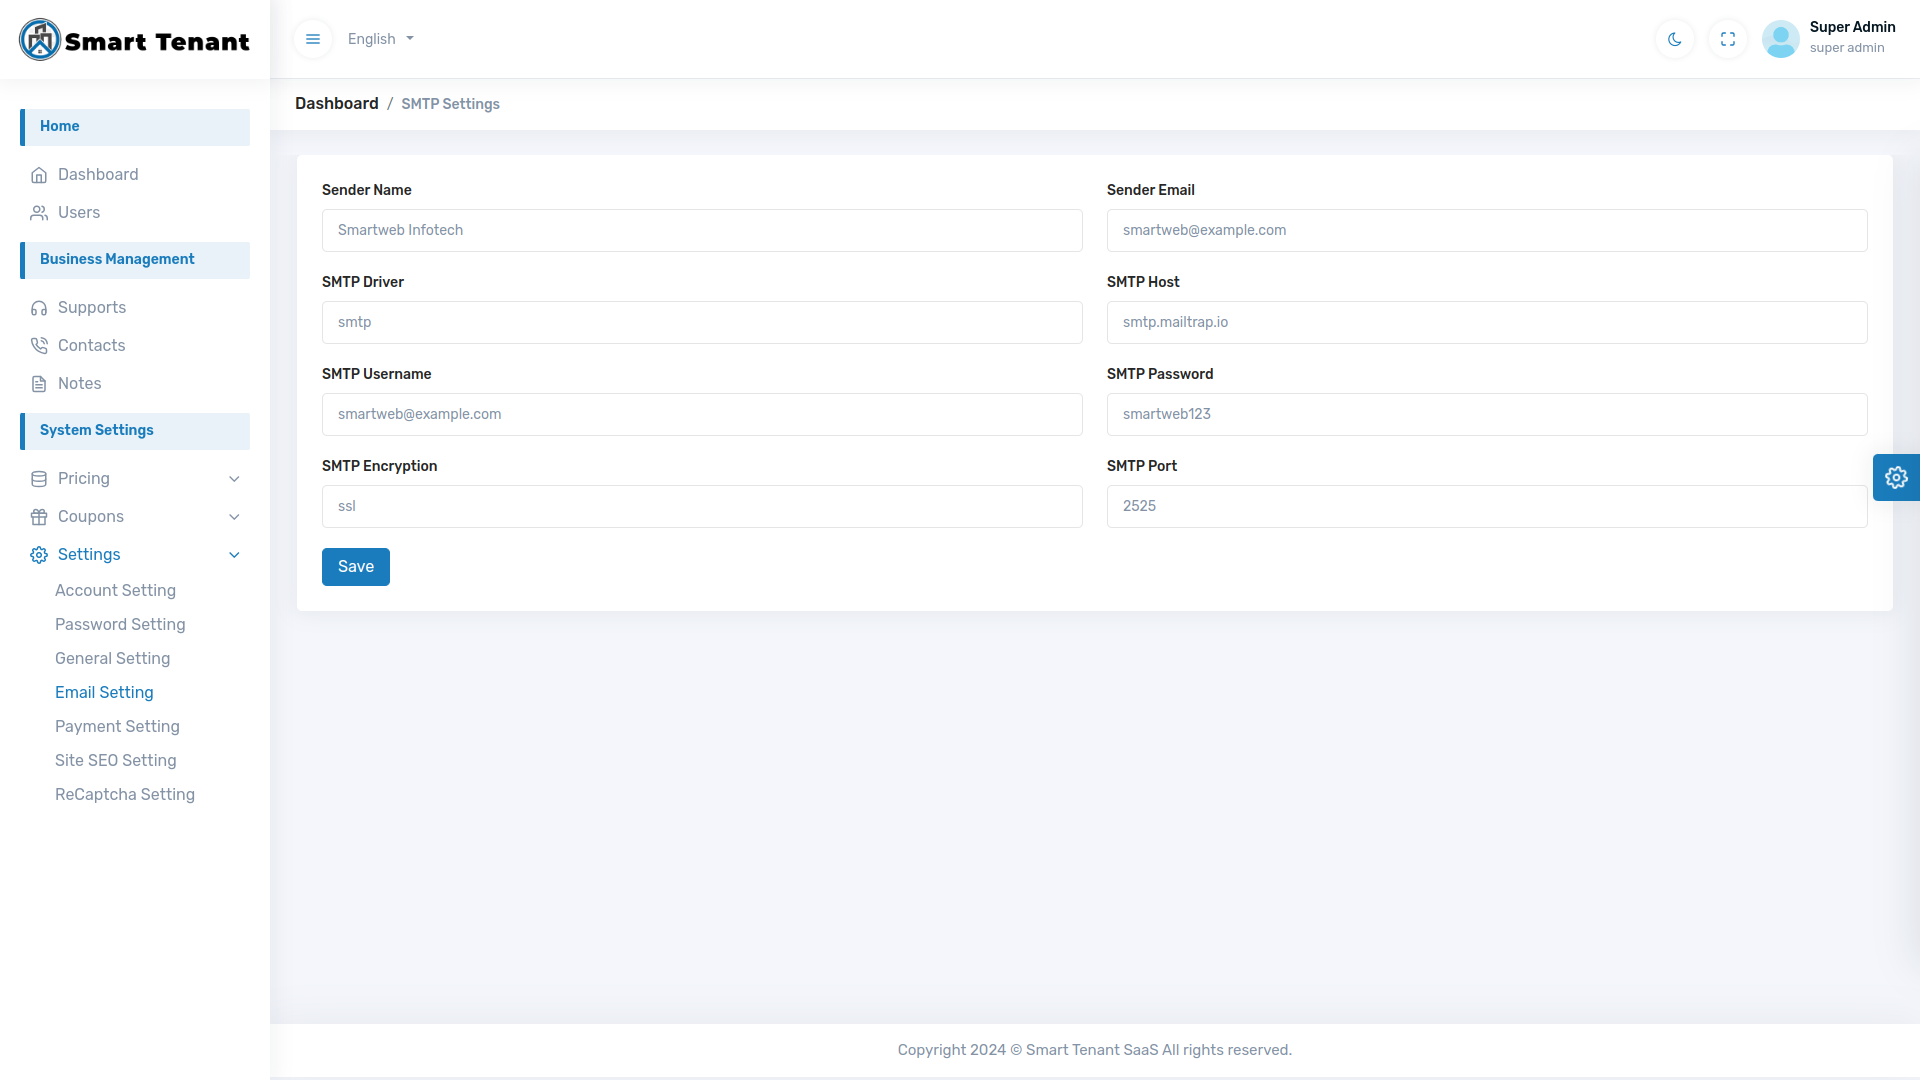Collapse the Settings submenu
The width and height of the screenshot is (1920, 1080).
click(234, 554)
